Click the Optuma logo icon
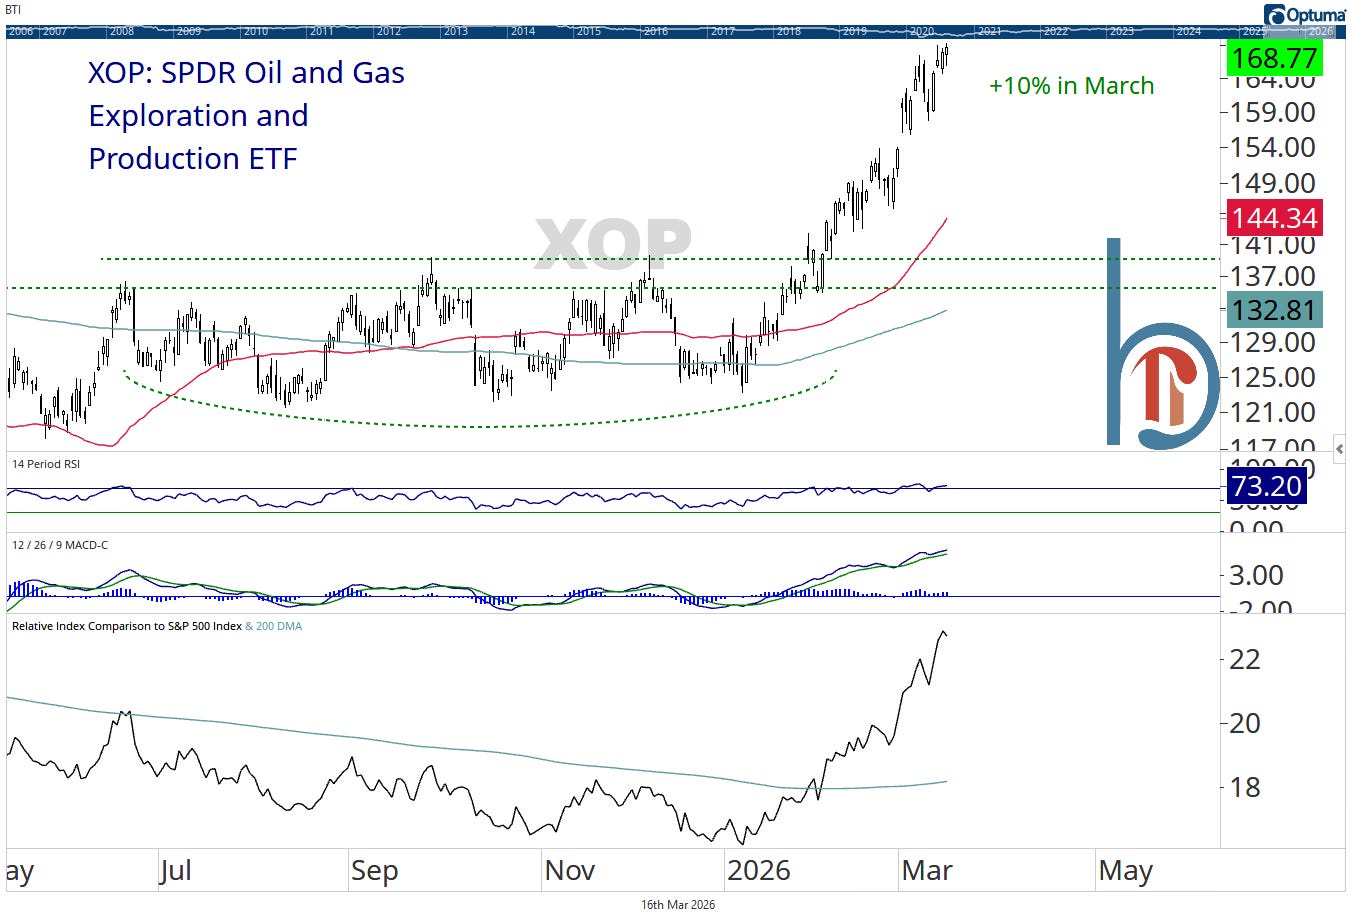 tap(1276, 16)
